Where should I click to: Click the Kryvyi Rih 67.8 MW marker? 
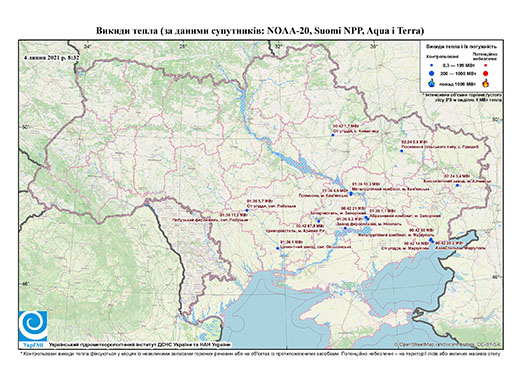click(319, 221)
